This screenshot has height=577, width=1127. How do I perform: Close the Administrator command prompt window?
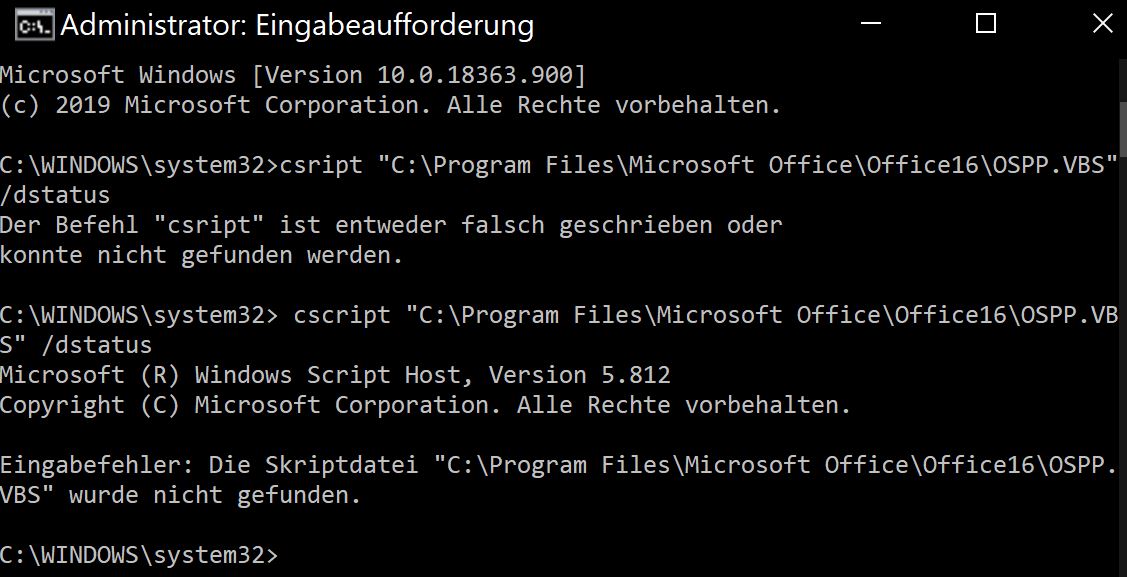[1102, 24]
